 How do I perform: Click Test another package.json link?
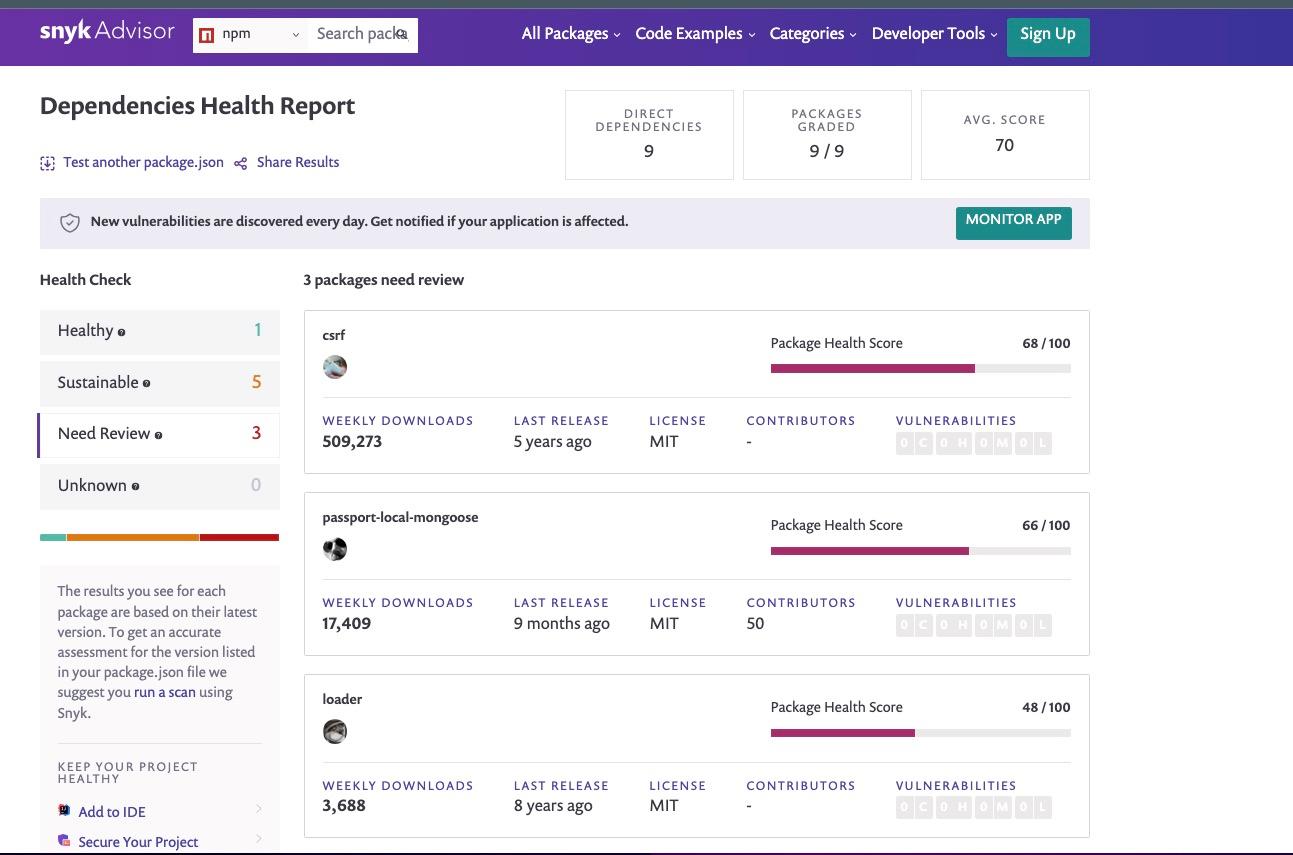coord(143,162)
